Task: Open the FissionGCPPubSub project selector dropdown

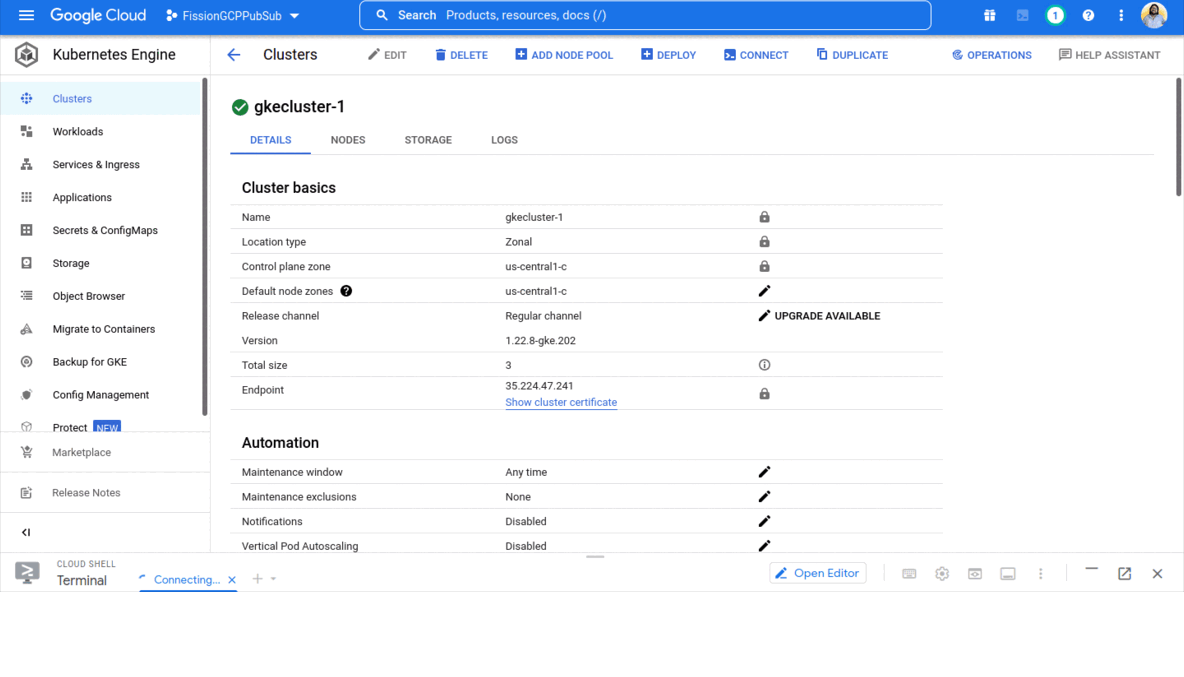Action: (233, 15)
